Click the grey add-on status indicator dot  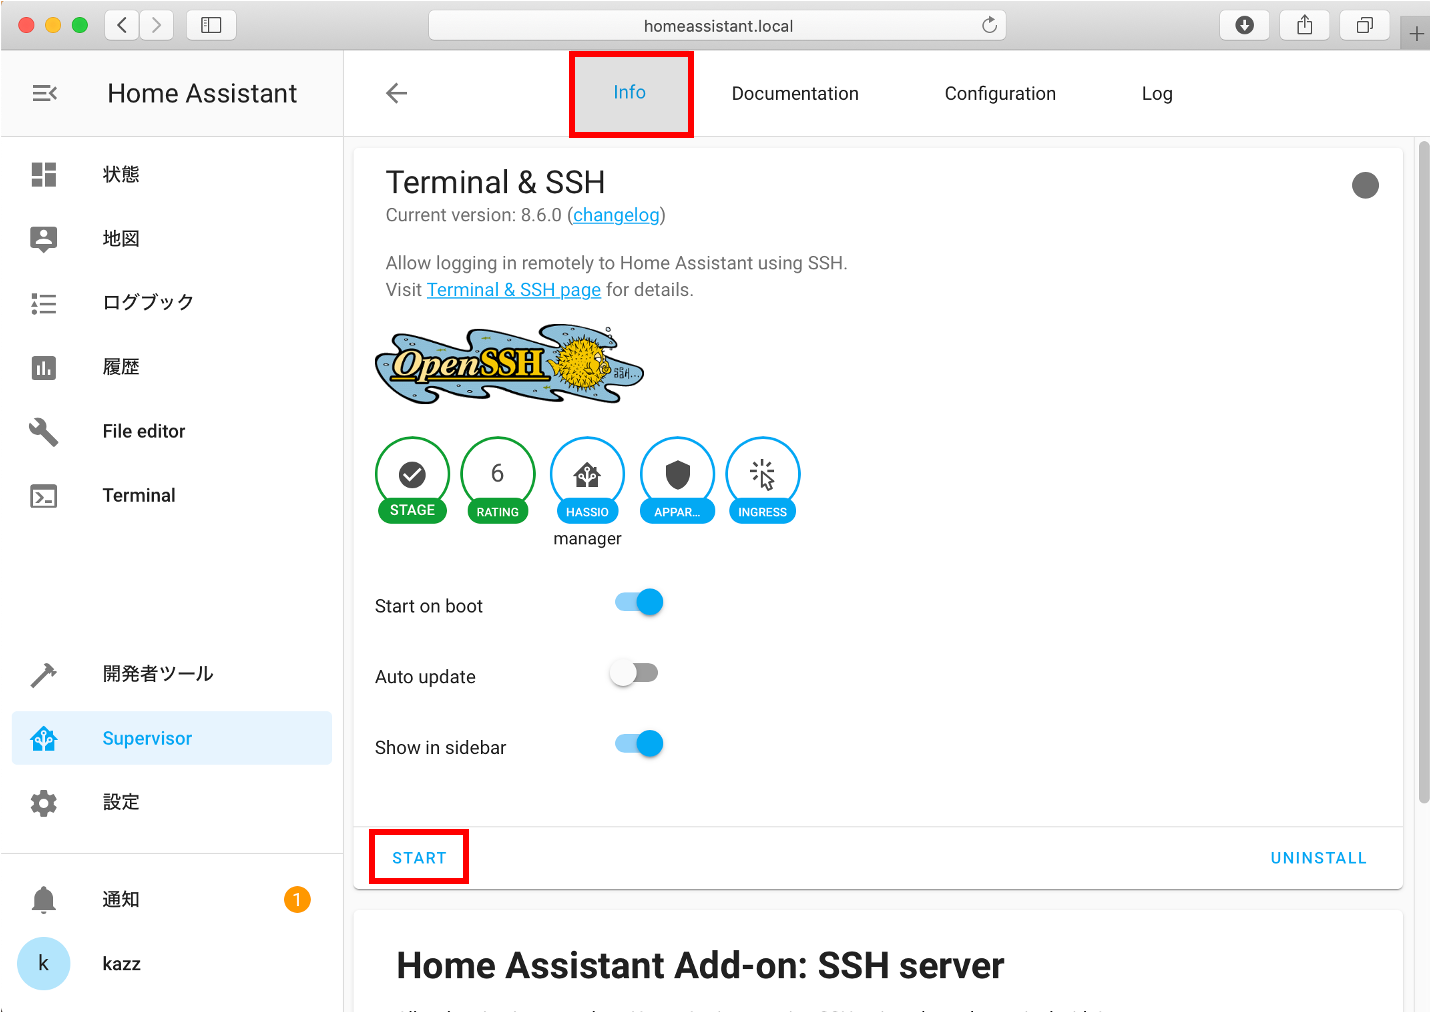point(1365,185)
